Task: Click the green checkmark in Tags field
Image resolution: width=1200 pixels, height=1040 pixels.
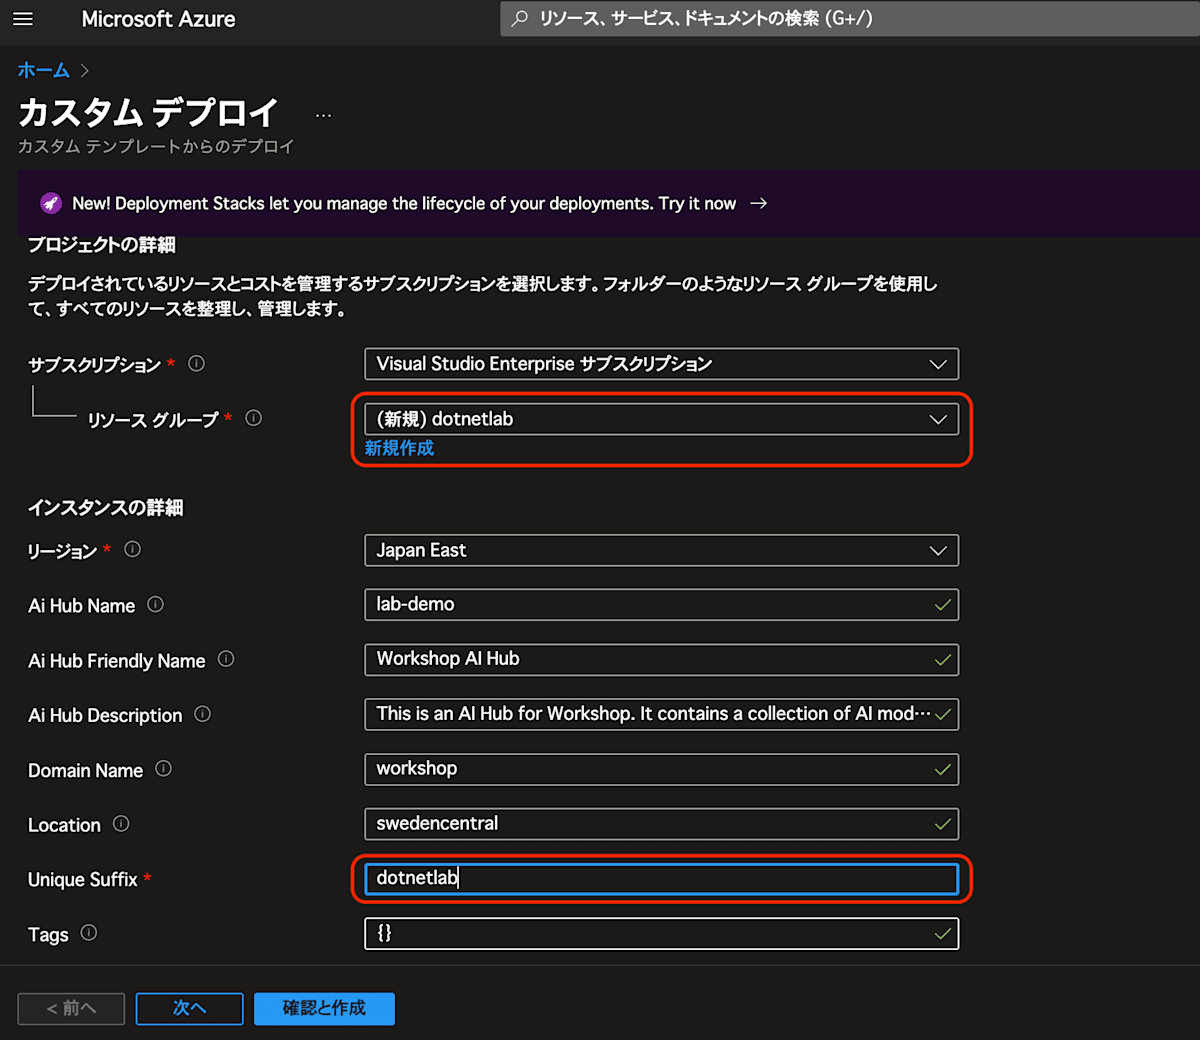Action: pyautogui.click(x=942, y=934)
